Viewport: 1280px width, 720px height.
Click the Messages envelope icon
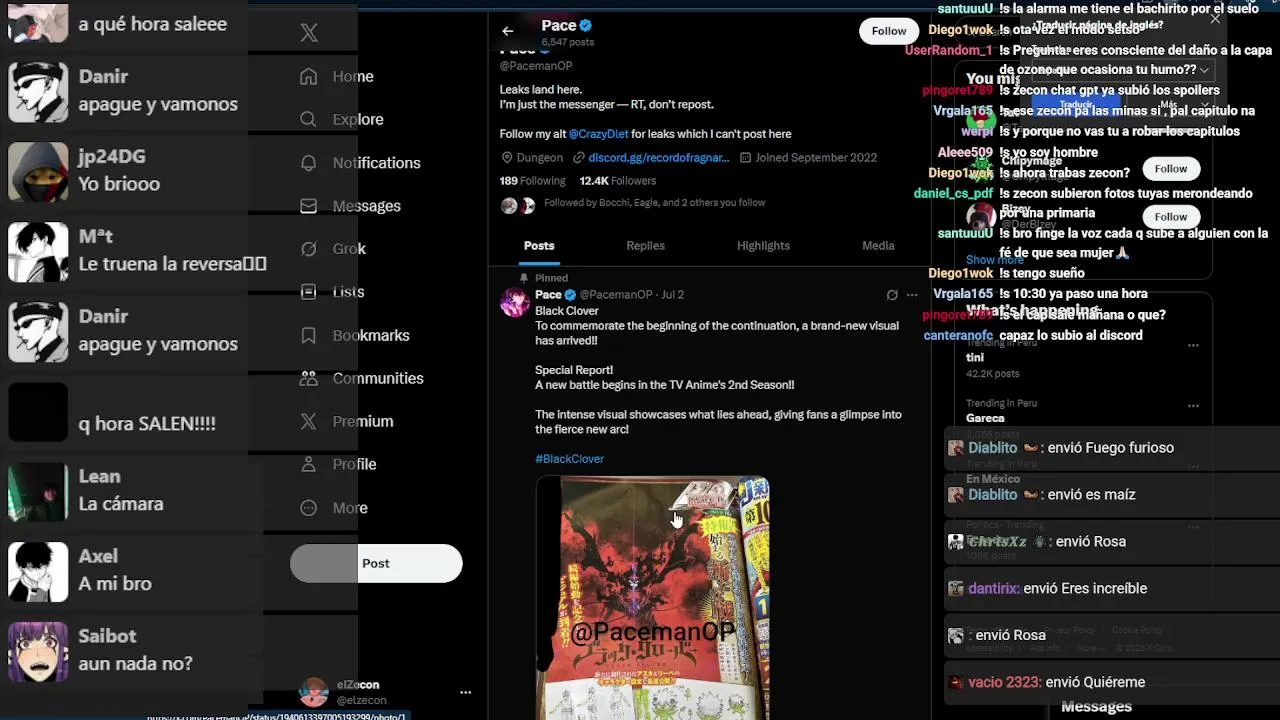tap(309, 205)
